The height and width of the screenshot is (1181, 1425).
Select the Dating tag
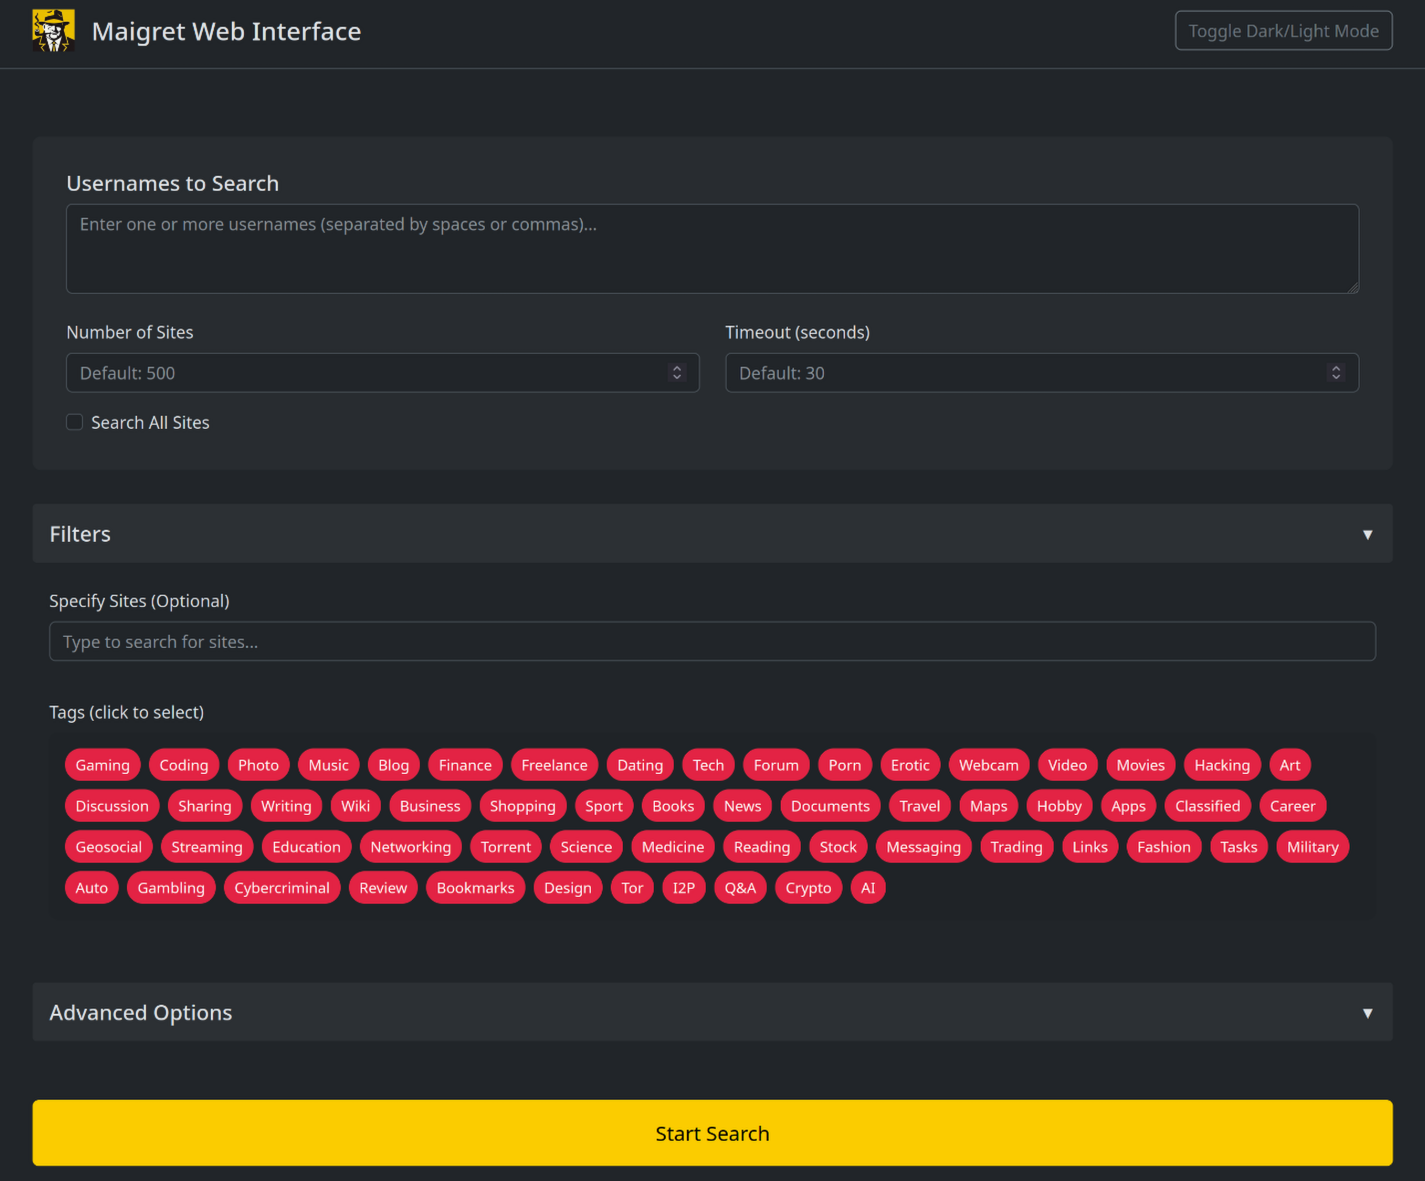coord(639,764)
